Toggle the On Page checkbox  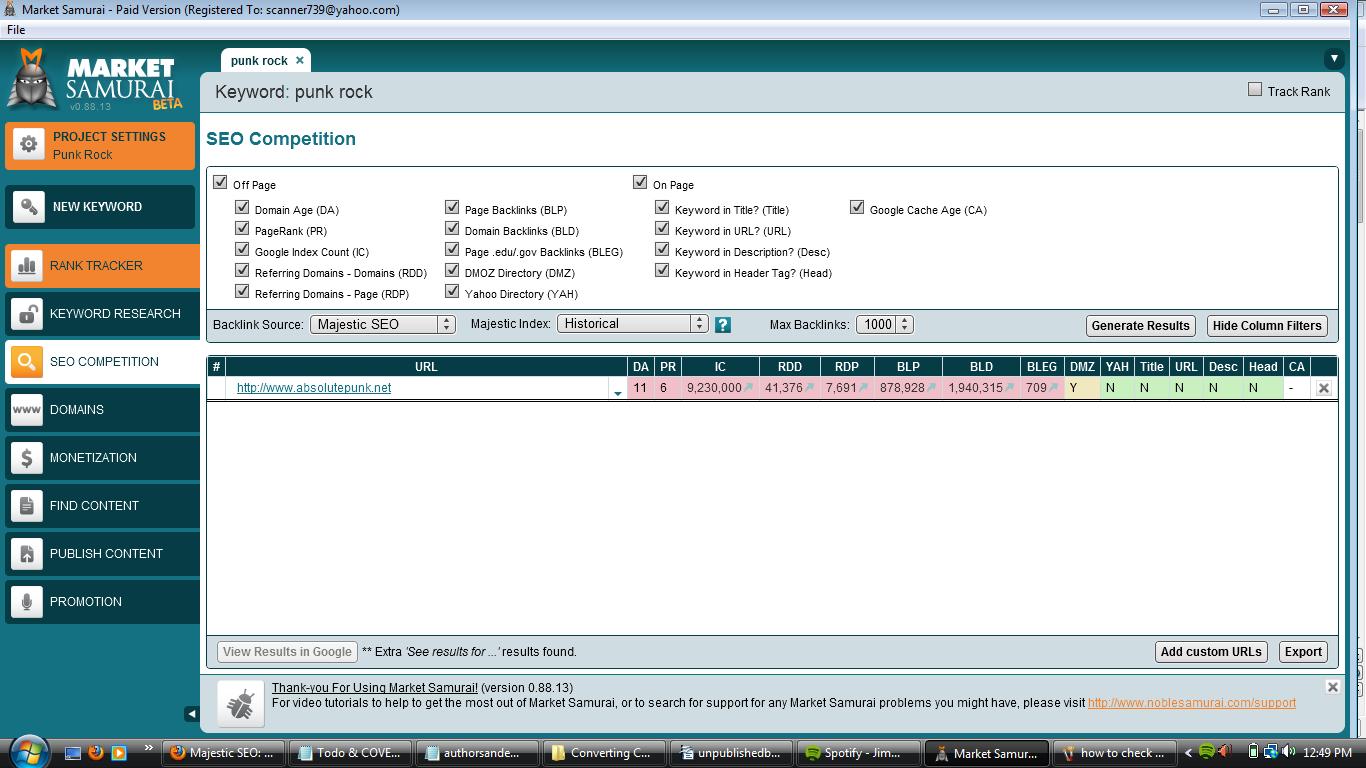[640, 182]
